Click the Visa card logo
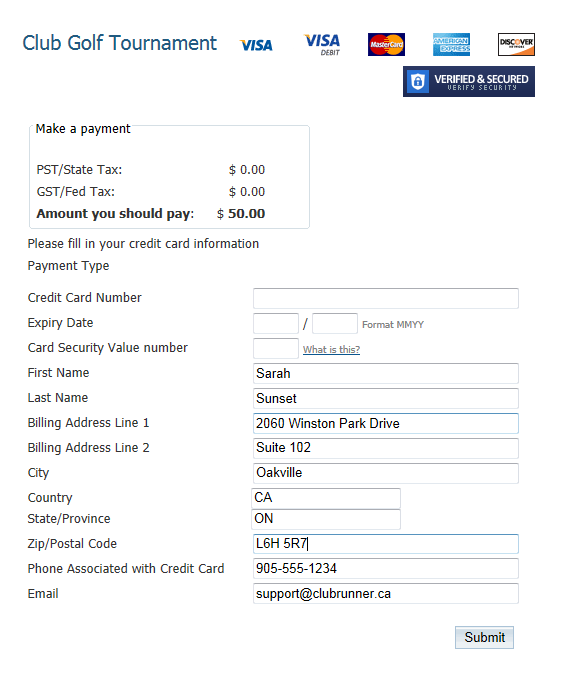564x684 pixels. click(256, 45)
